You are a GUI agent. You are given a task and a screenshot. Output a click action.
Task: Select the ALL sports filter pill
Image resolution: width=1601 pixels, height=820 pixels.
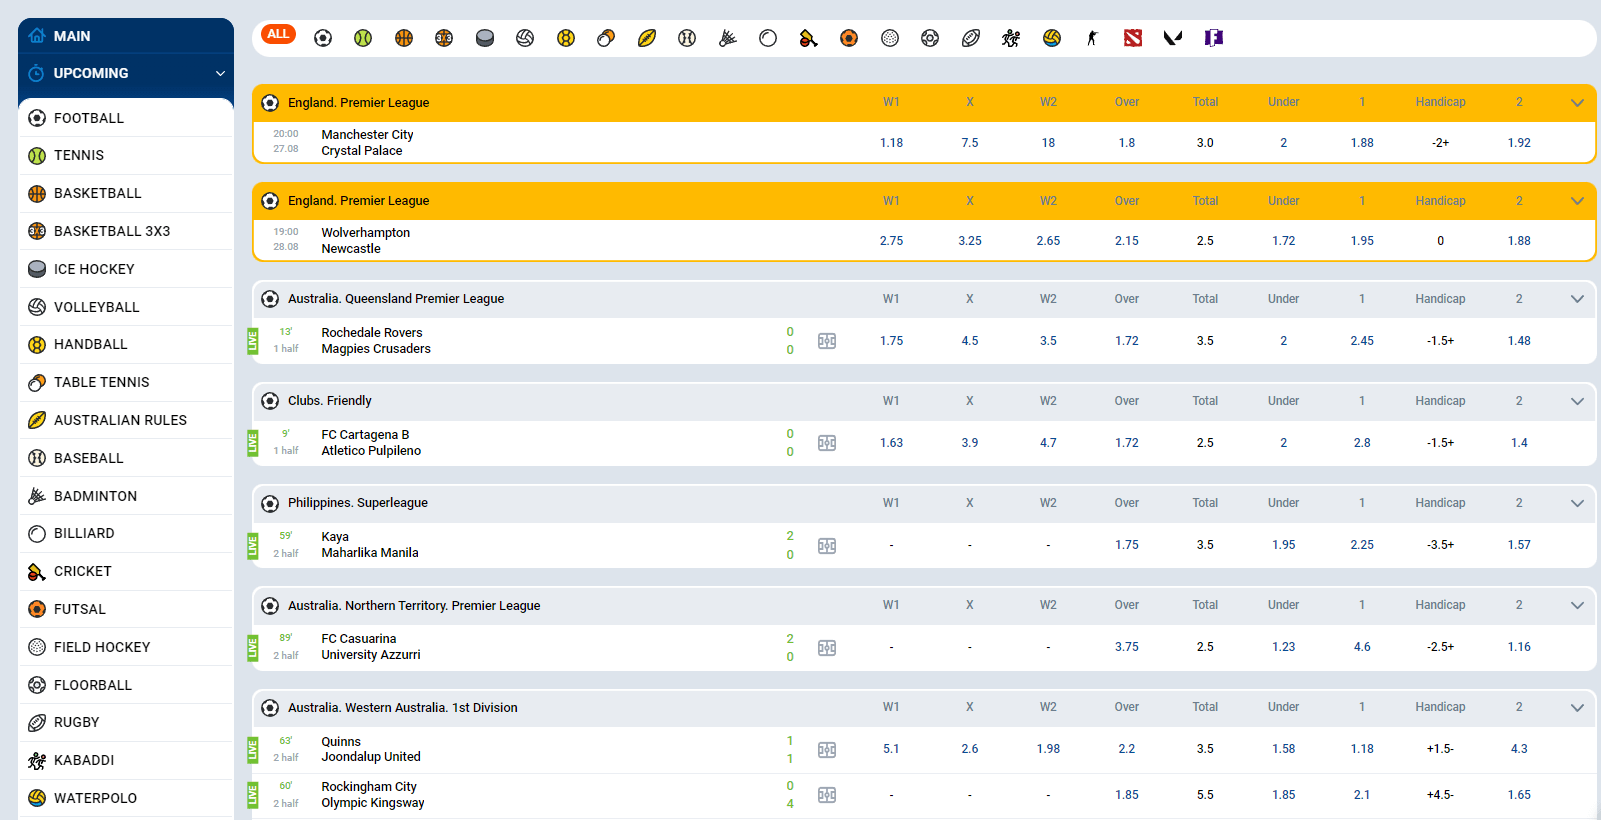278,34
